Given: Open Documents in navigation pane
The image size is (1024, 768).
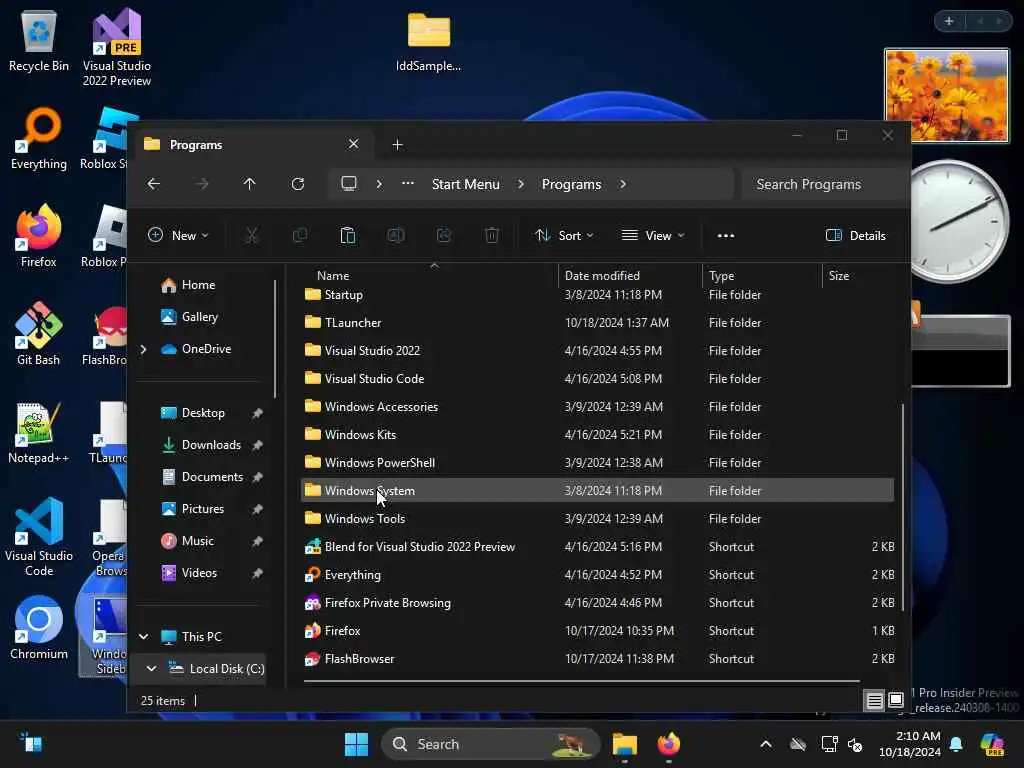Looking at the screenshot, I should 212,477.
